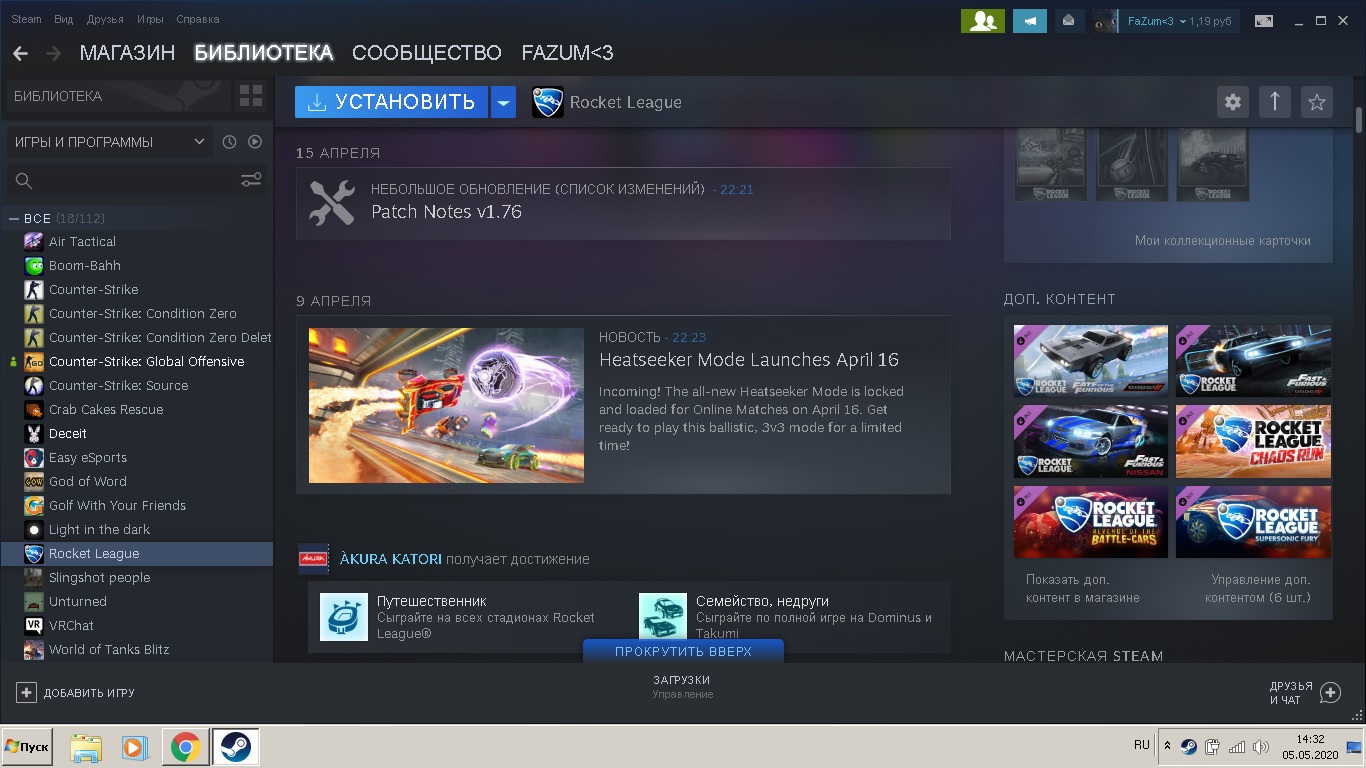Open the install options dropdown arrow

click(503, 102)
